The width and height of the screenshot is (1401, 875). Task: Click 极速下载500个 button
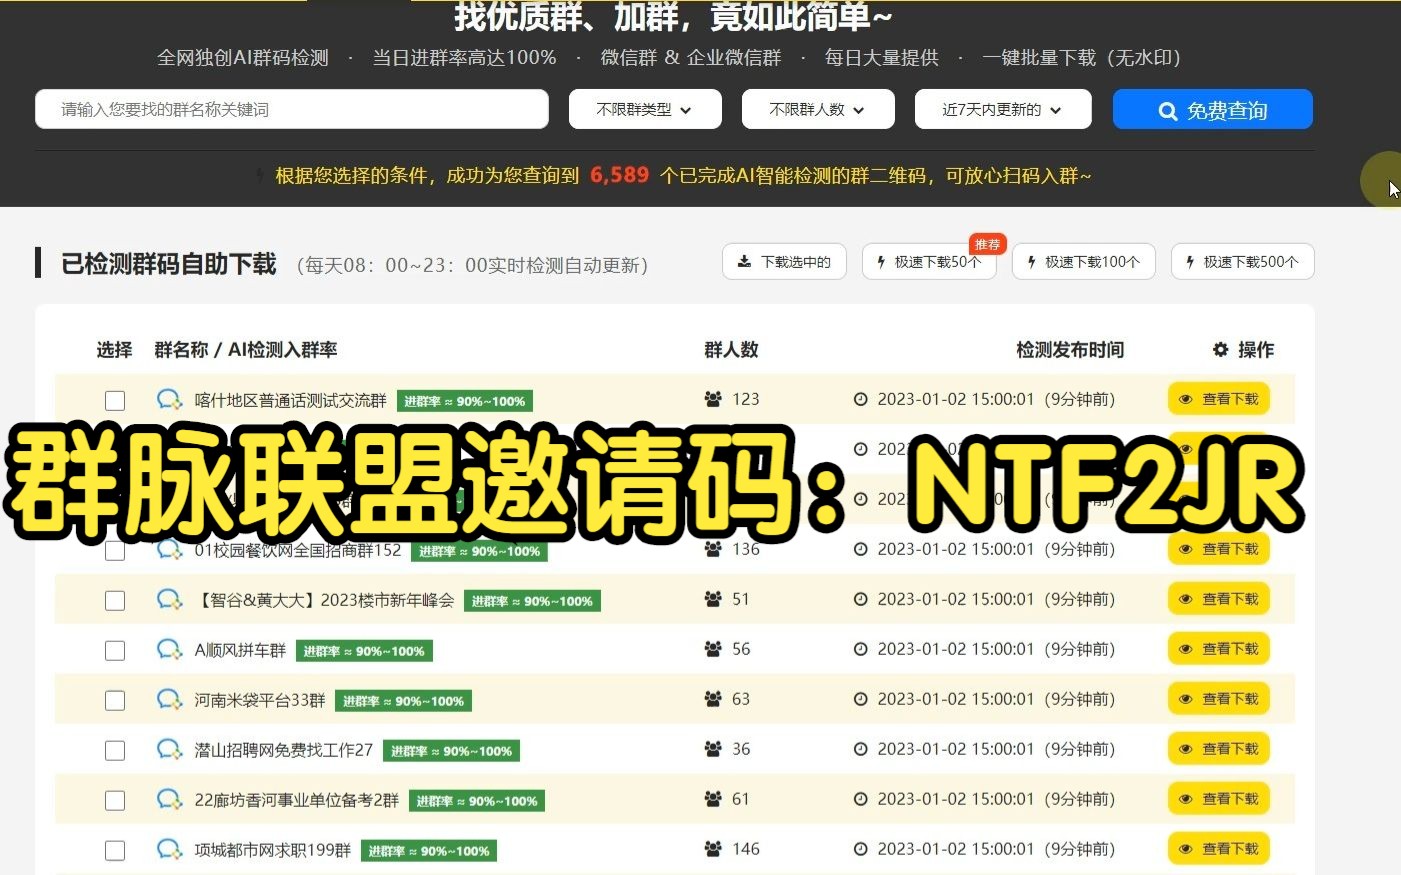coord(1243,262)
